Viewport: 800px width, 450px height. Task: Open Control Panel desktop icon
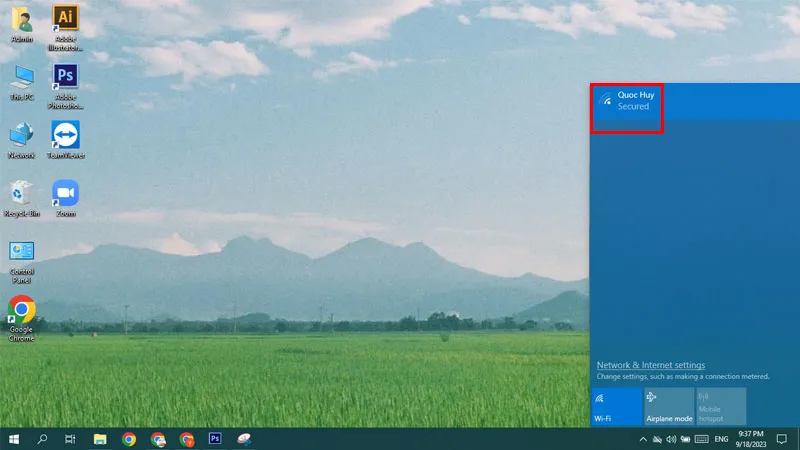[21, 254]
